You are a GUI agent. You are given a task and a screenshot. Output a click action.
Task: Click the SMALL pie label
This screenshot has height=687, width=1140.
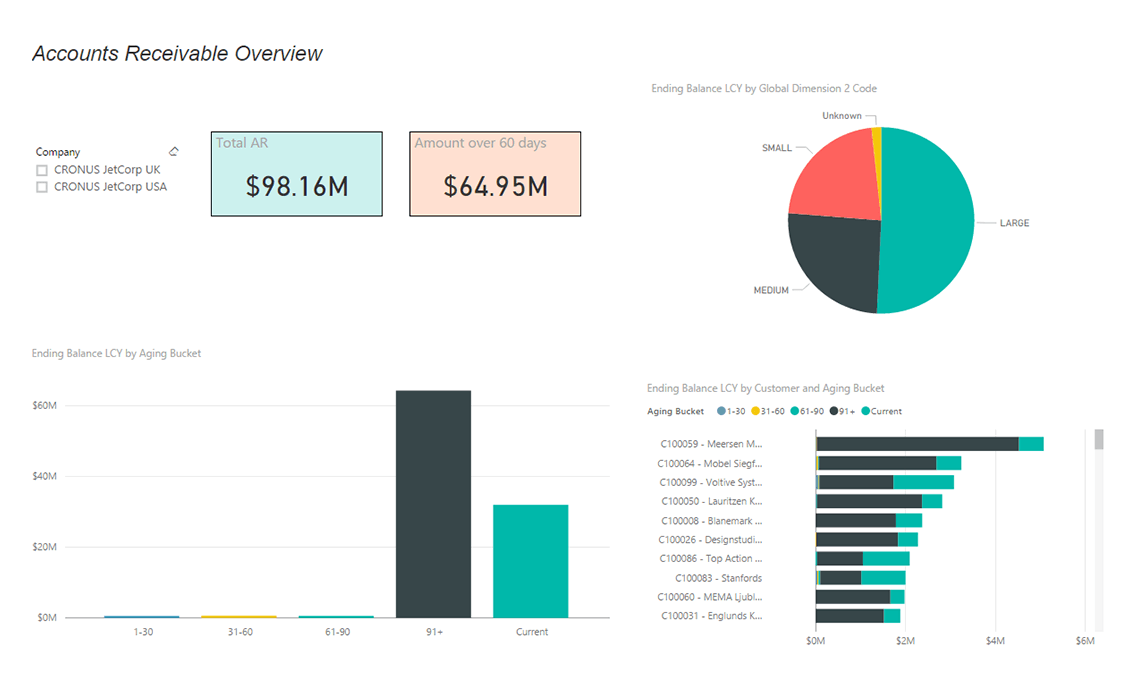coord(776,148)
